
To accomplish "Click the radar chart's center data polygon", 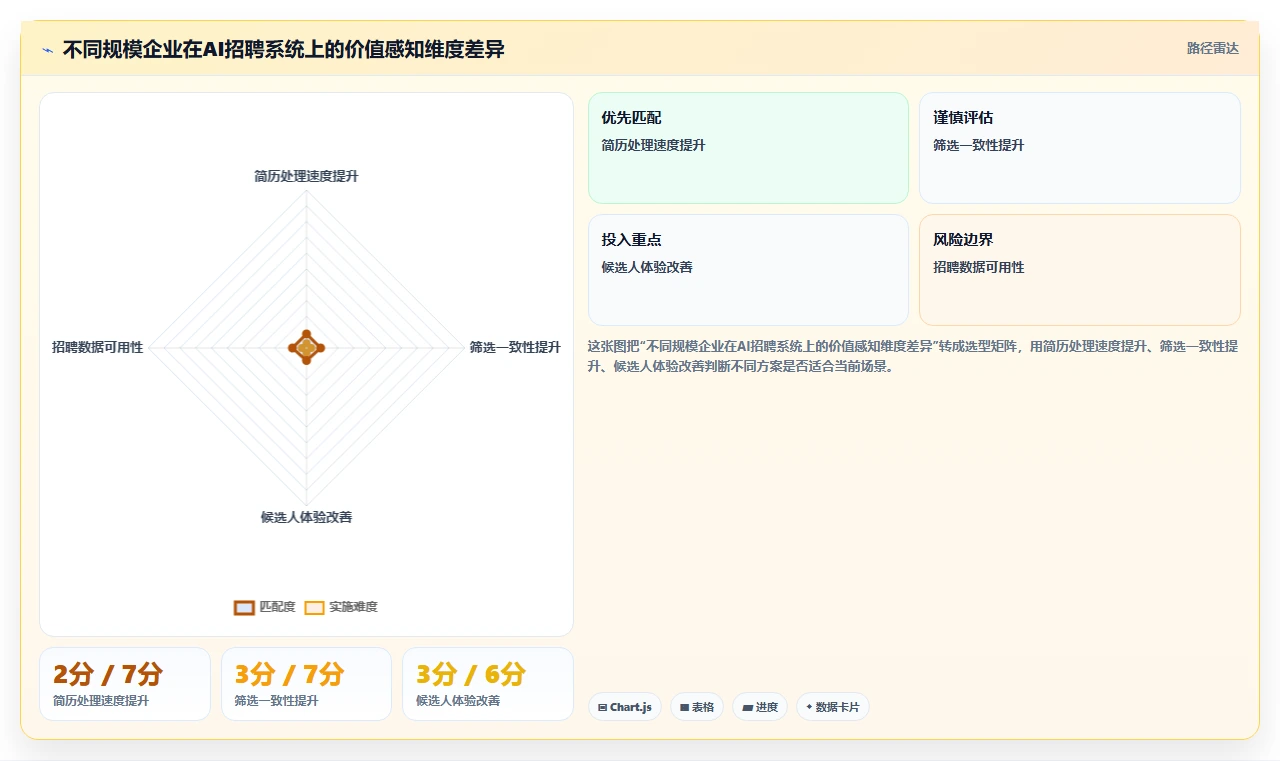I will [306, 347].
